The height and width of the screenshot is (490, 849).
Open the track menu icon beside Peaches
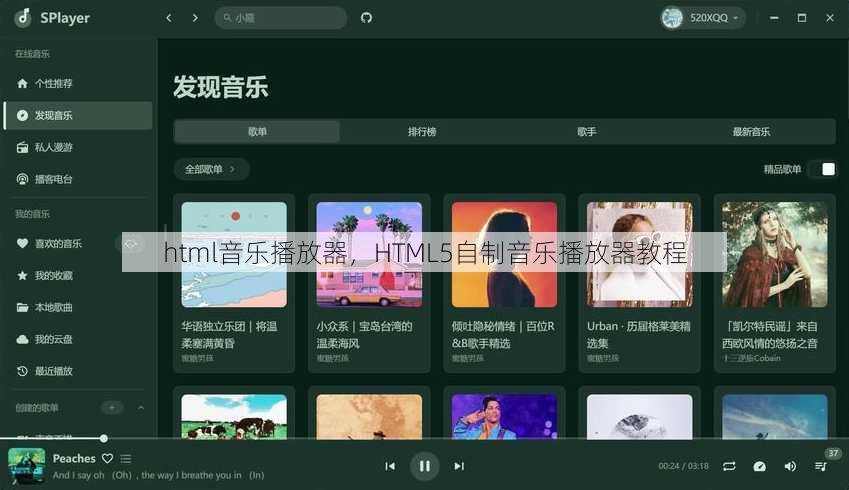[126, 459]
